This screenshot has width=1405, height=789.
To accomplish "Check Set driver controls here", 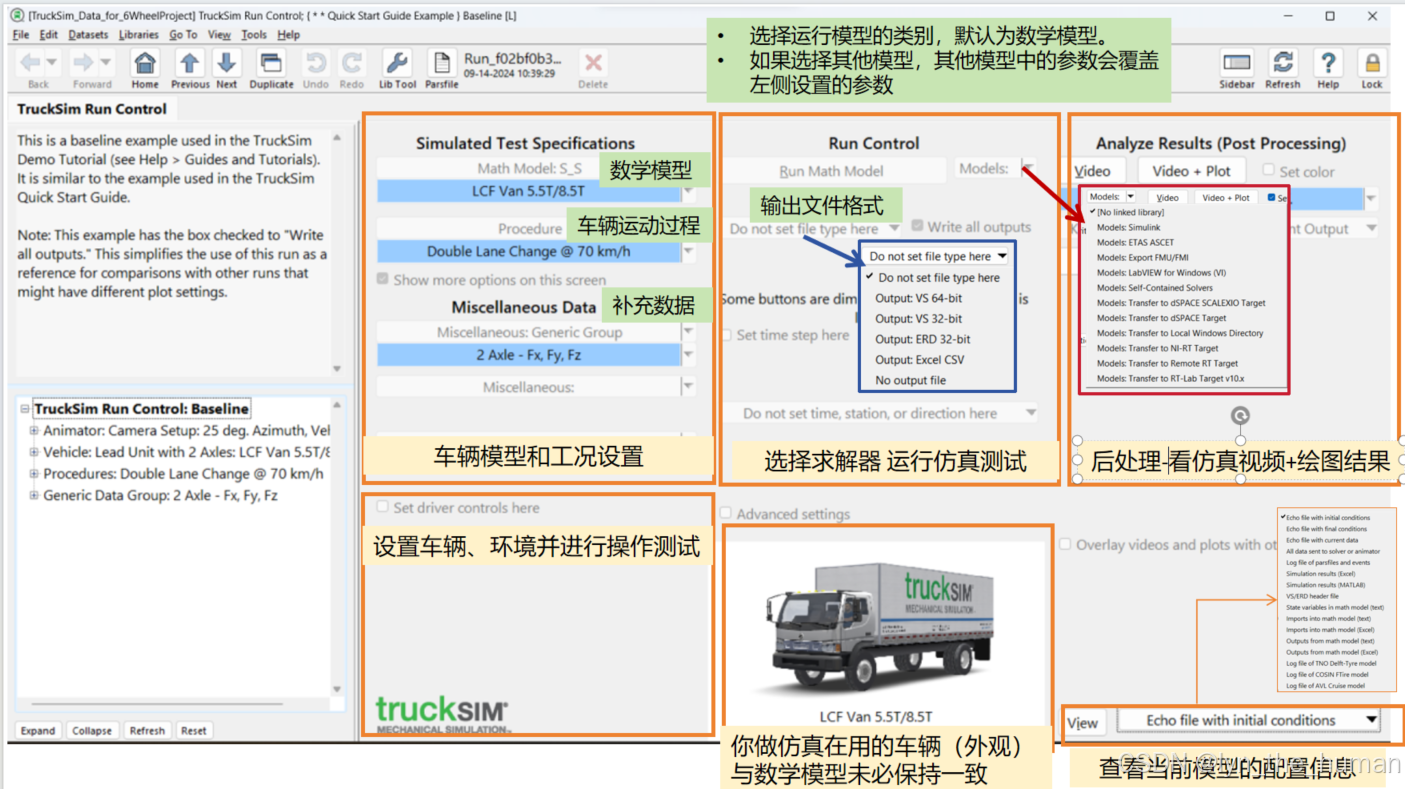I will (382, 507).
